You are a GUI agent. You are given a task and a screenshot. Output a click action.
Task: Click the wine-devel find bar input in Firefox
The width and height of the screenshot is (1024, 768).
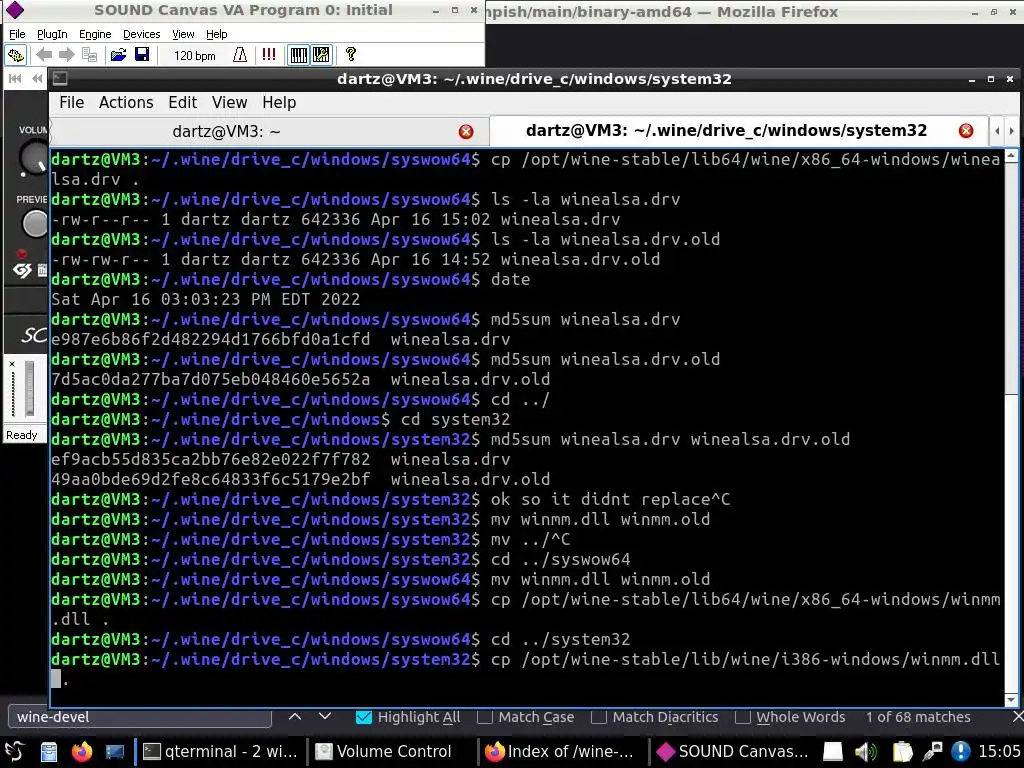pyautogui.click(x=140, y=716)
